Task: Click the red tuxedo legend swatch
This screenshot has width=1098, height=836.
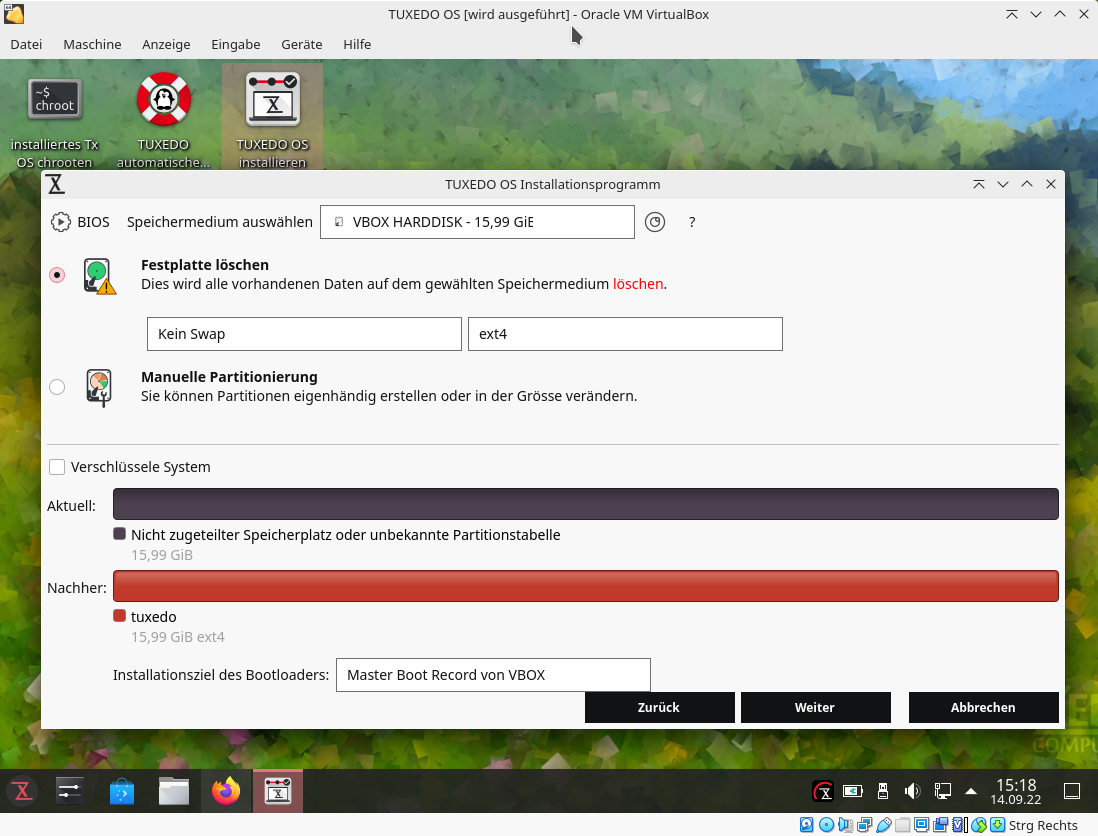Action: click(119, 615)
